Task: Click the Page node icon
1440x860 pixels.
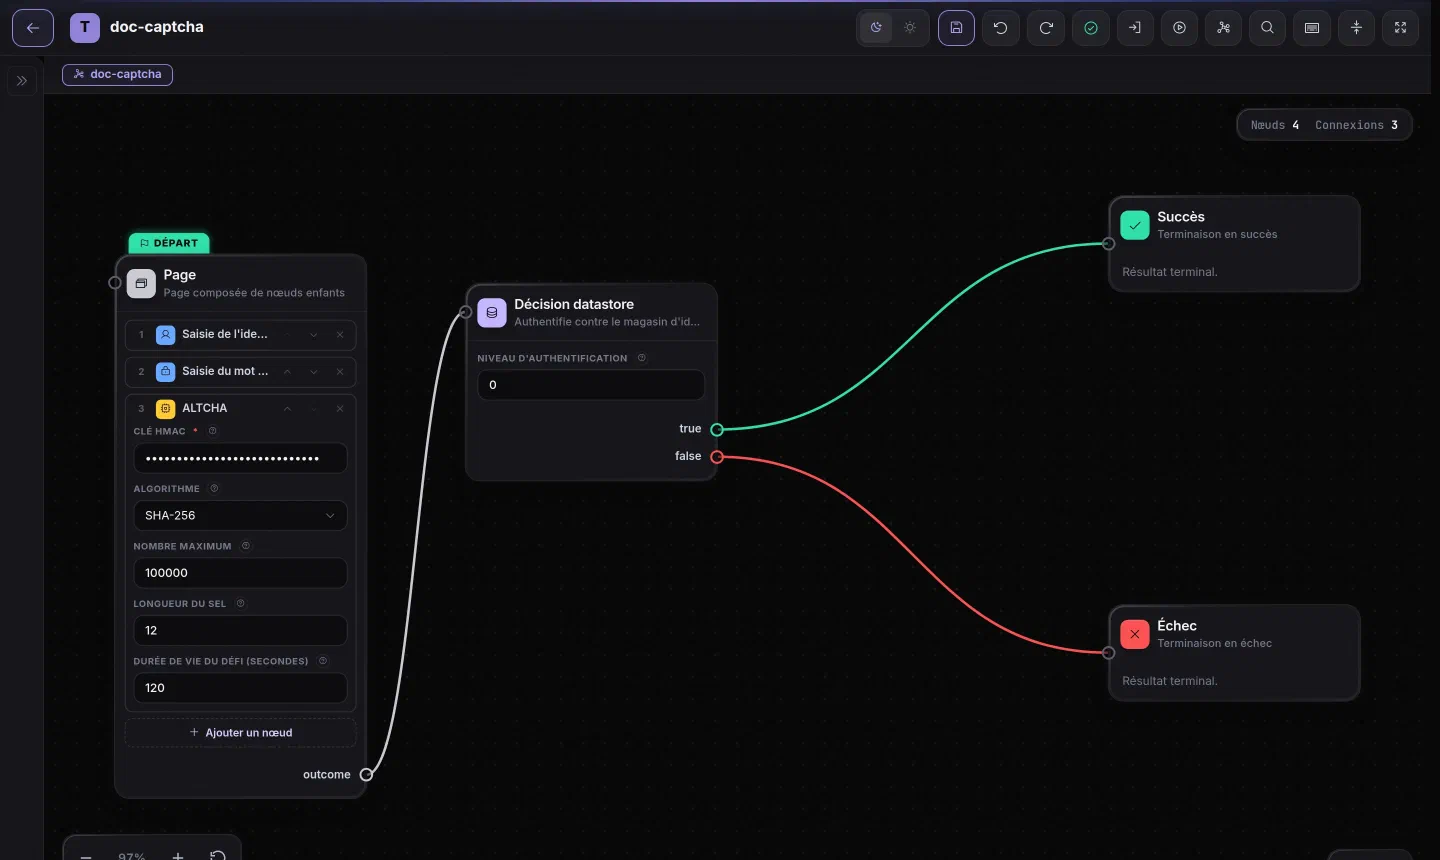Action: pos(141,283)
